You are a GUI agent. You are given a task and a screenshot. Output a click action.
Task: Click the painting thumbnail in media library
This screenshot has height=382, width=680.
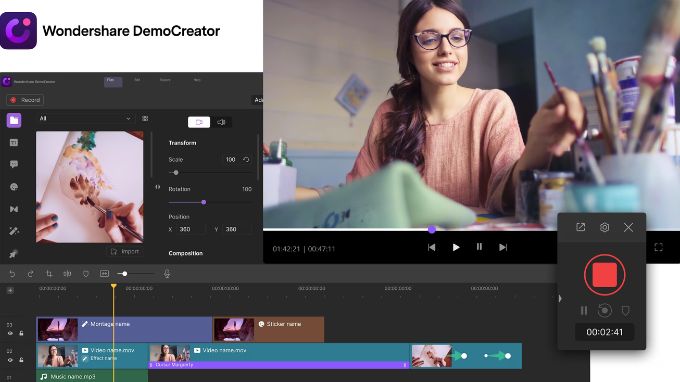(x=90, y=187)
